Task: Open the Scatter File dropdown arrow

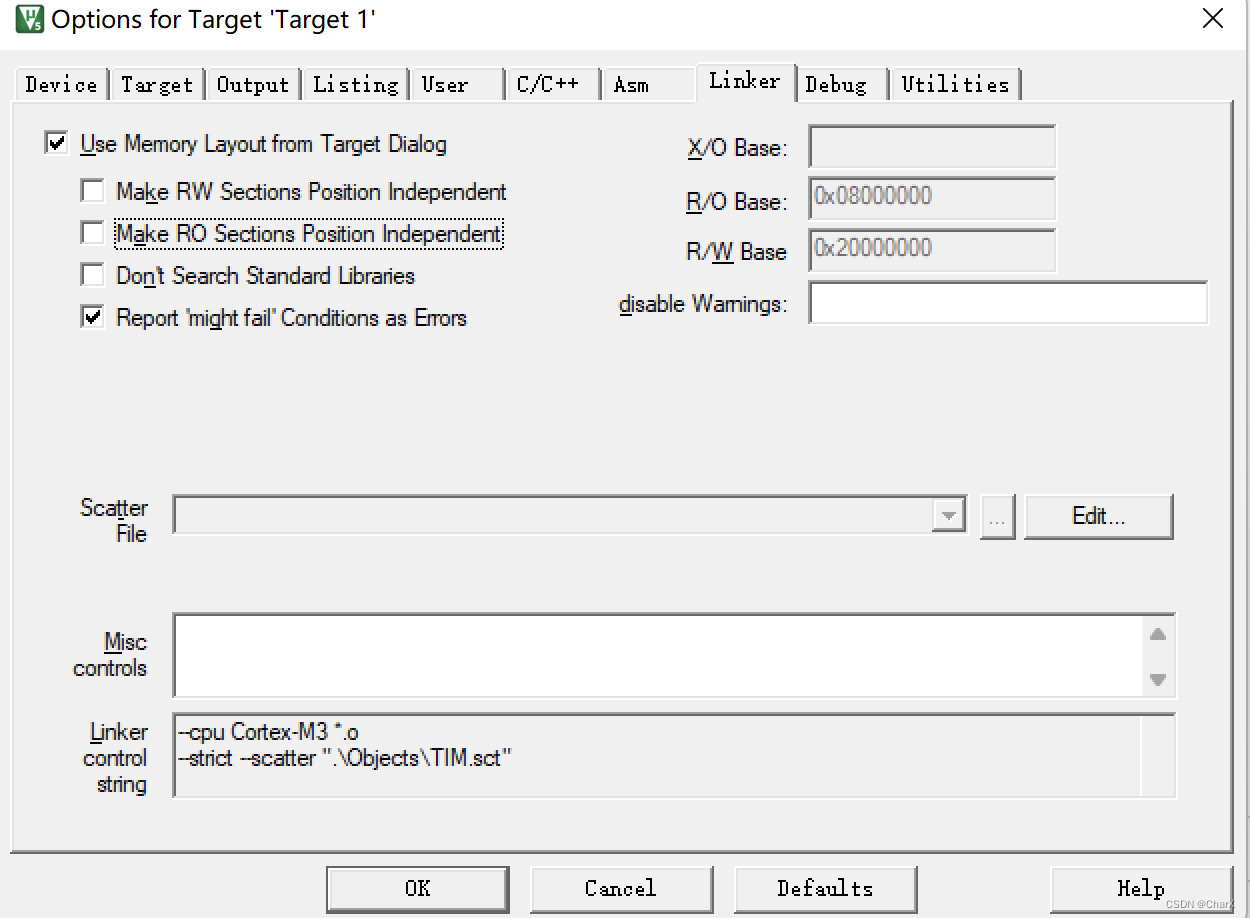Action: [x=947, y=516]
